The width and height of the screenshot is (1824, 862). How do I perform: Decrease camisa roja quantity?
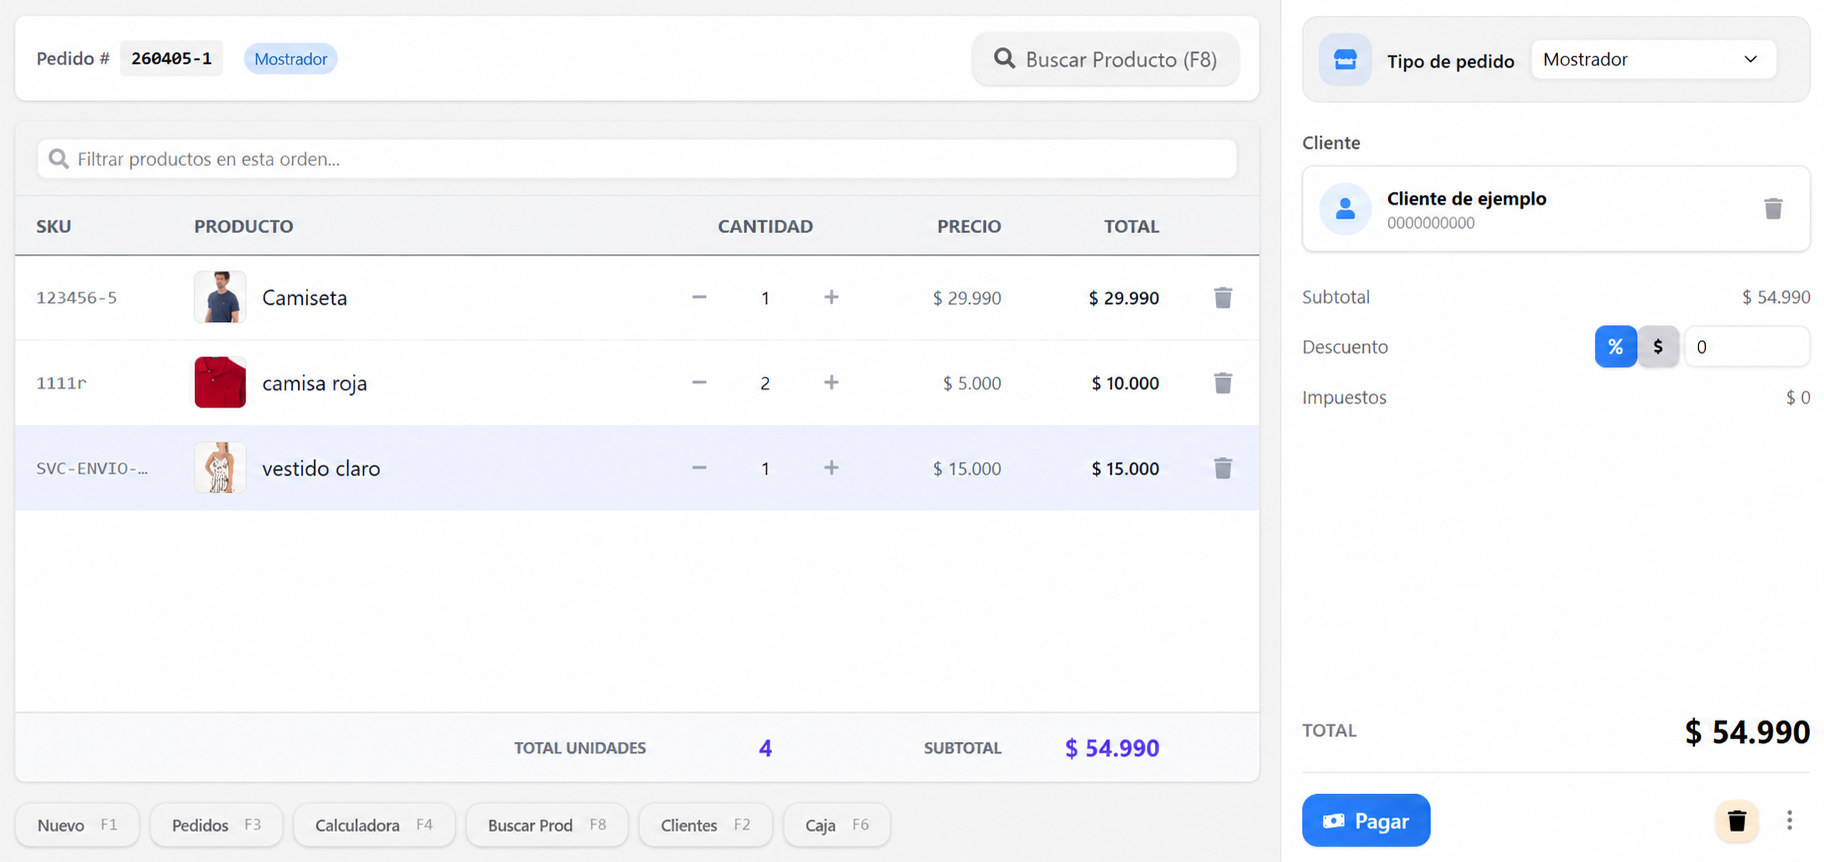tap(699, 382)
